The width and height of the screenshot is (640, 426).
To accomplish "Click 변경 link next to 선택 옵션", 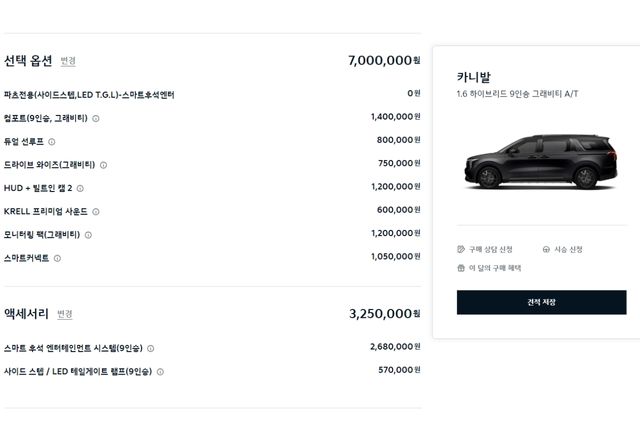I will coord(68,61).
